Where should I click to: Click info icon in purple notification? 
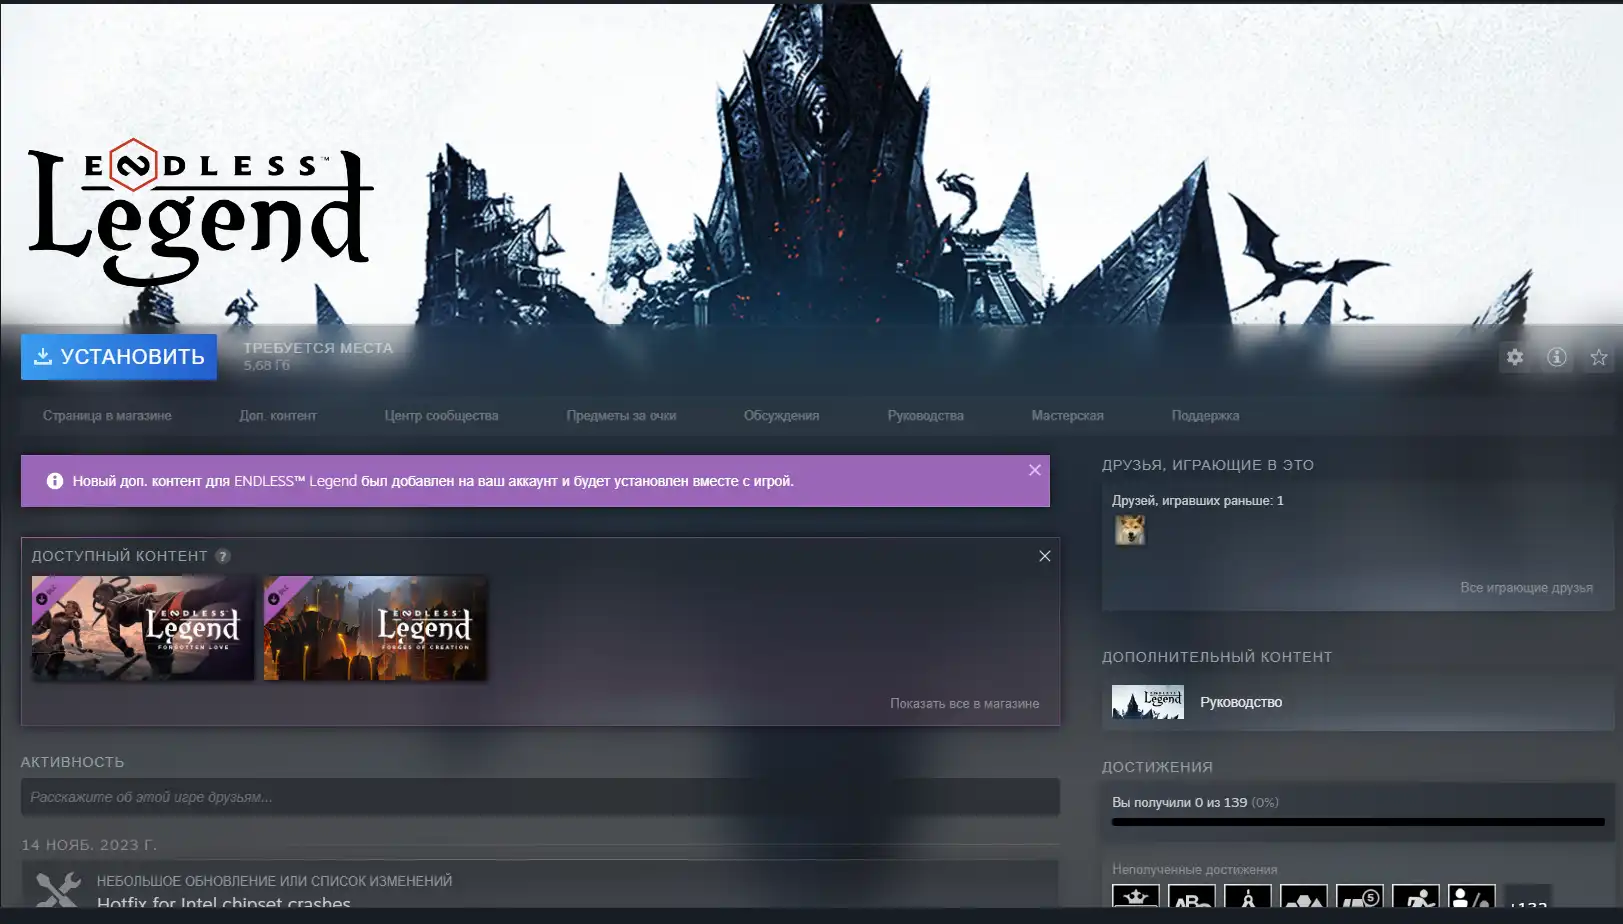pos(55,481)
